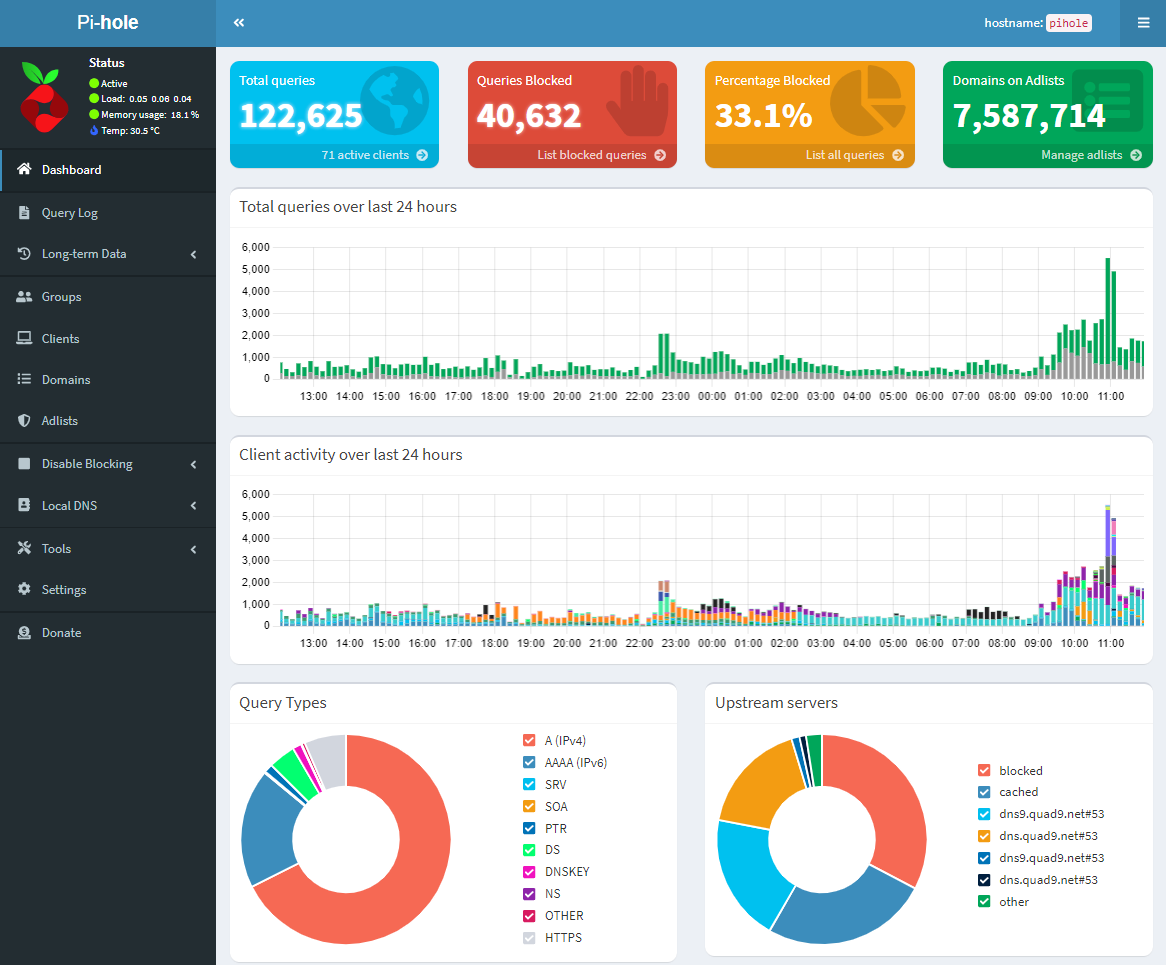1166x965 pixels.
Task: Click the tallest bar in Total queries chart
Action: 1107,310
